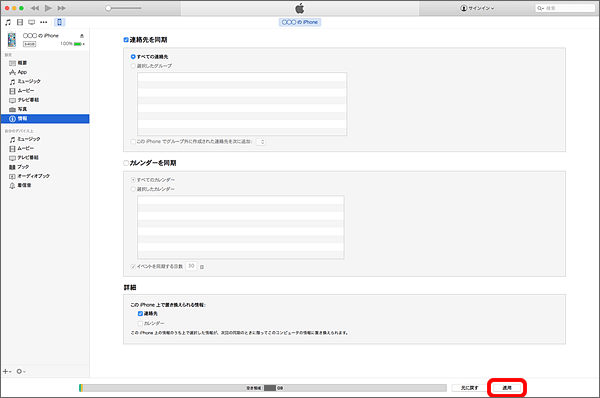Screen dimensions: 600x398
Task: Open テレビ番組 under the settings section
Action: point(24,100)
